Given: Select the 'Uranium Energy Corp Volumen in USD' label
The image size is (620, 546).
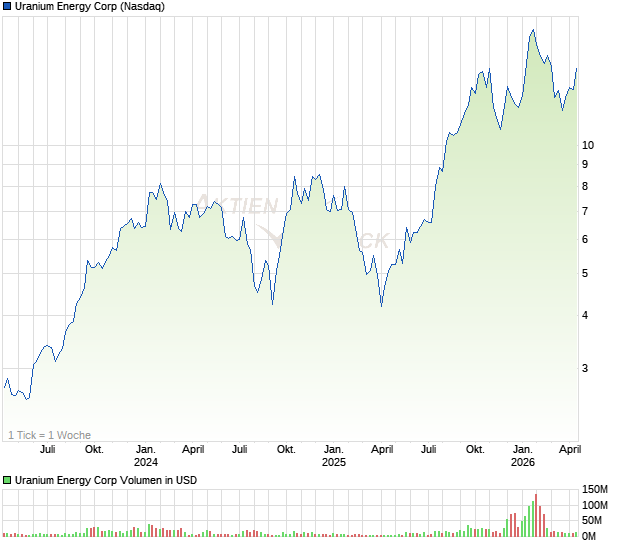Looking at the screenshot, I should 106,480.
